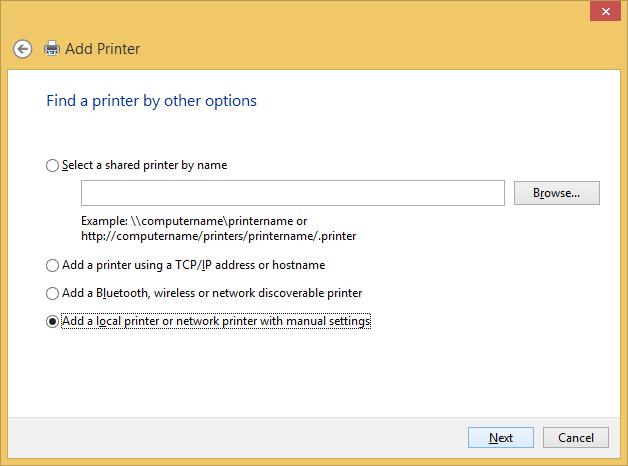This screenshot has height=466, width=628.
Task: Go back with the arrow icon
Action: pos(22,49)
